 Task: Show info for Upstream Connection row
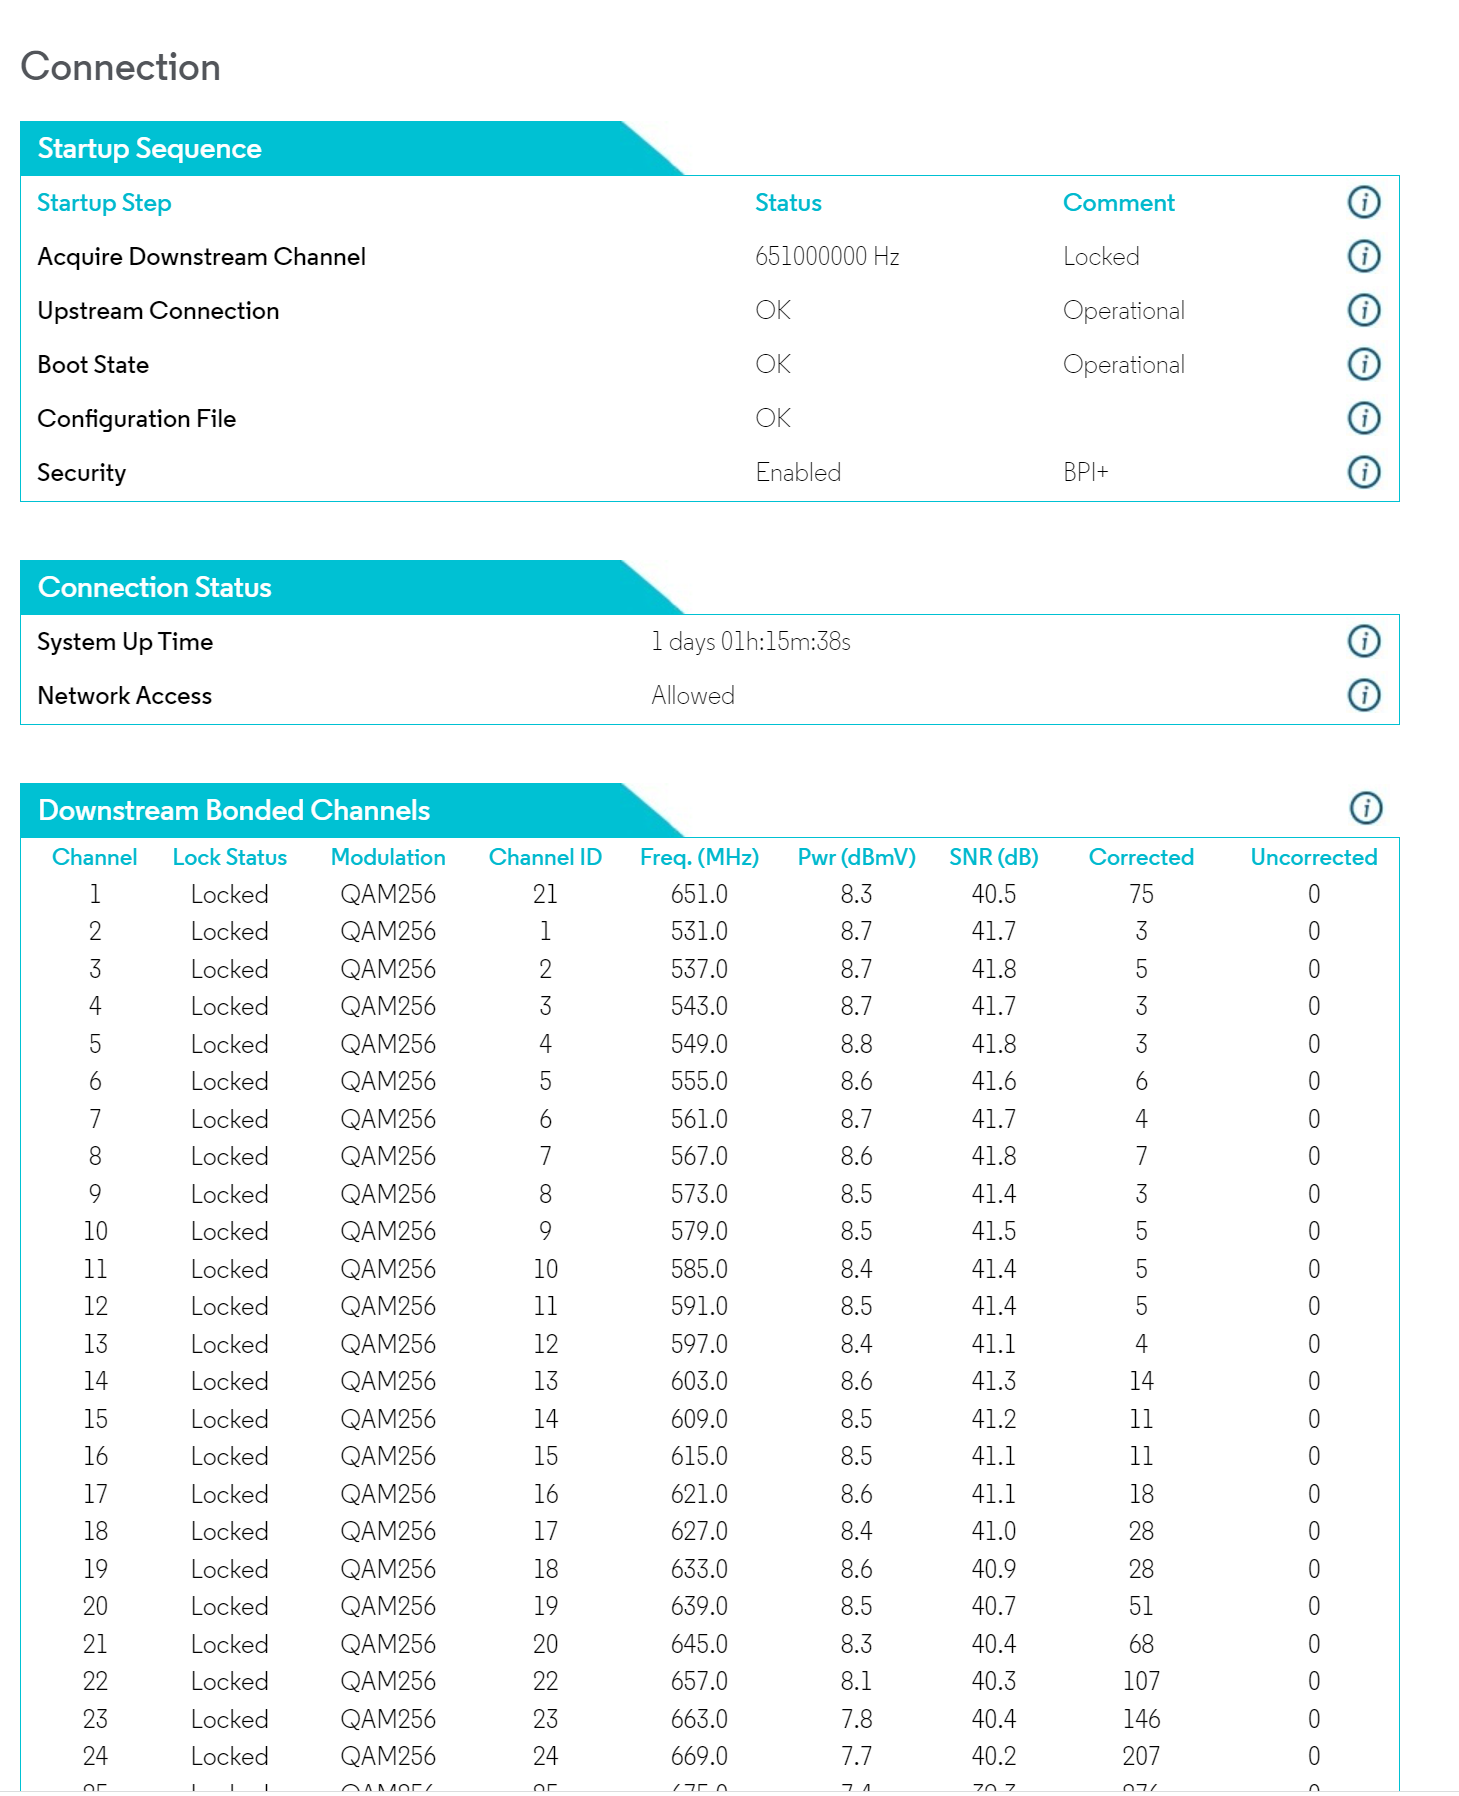1363,311
